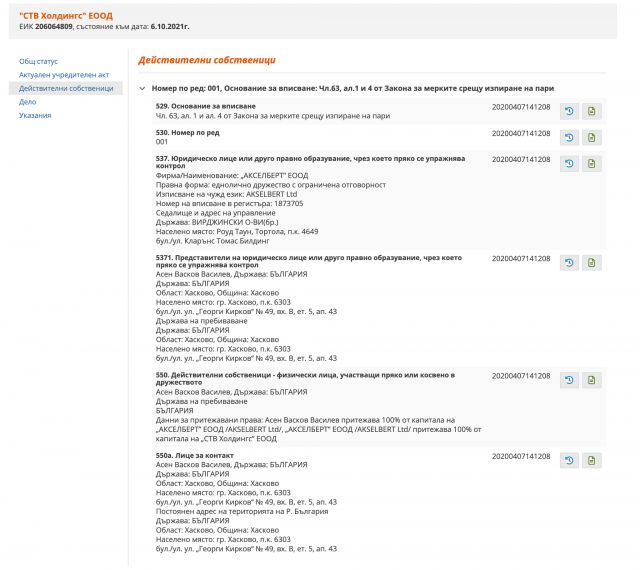
Task: Show history icon for 550а Лице за контакт
Action: pos(568,460)
